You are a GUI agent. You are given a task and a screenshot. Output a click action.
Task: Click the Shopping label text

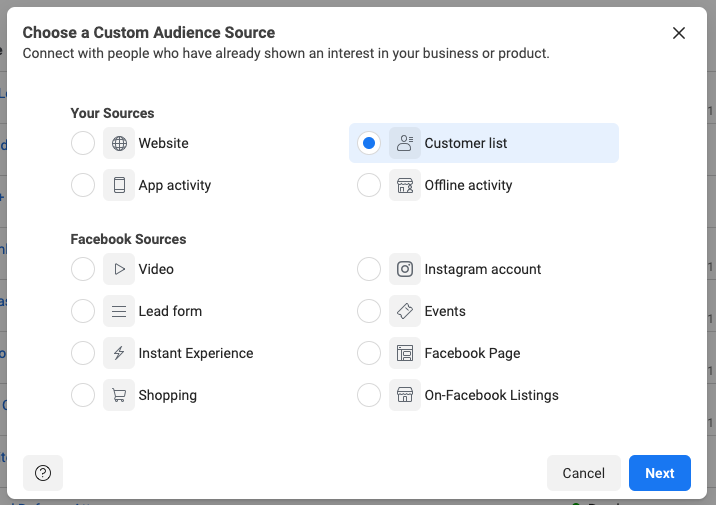[x=168, y=395]
